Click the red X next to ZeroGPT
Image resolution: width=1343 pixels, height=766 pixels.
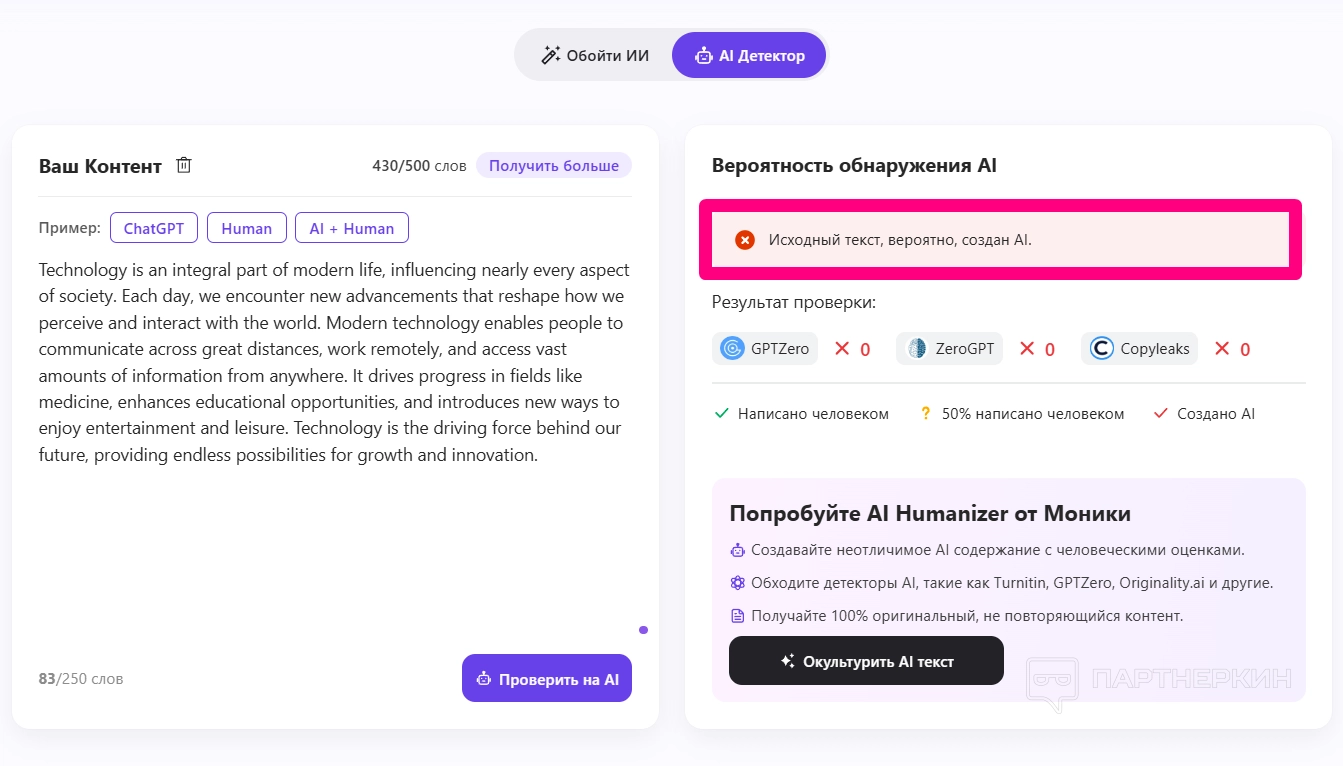1027,348
